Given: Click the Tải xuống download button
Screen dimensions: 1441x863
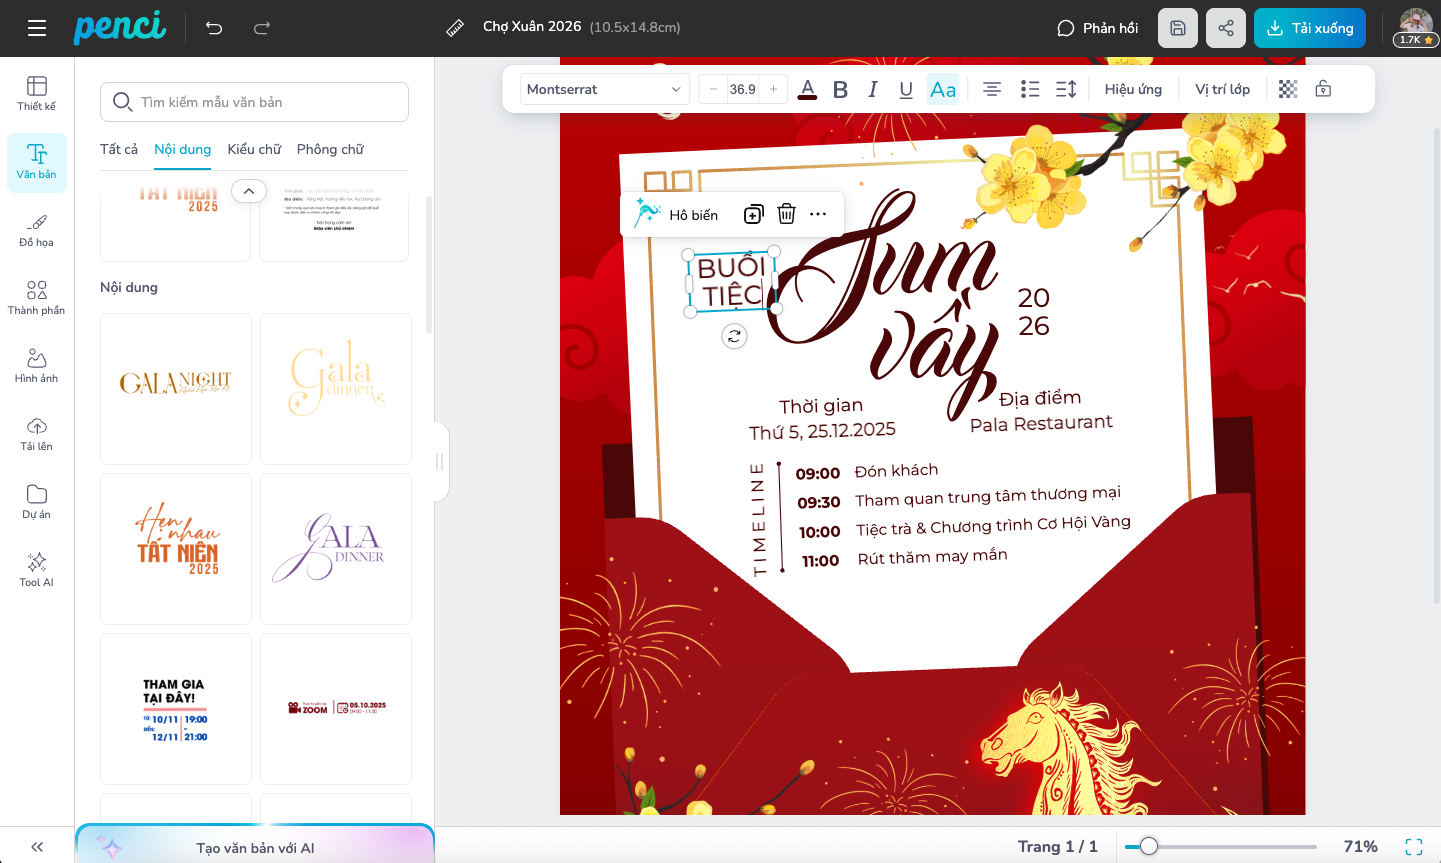Looking at the screenshot, I should [x=1309, y=28].
